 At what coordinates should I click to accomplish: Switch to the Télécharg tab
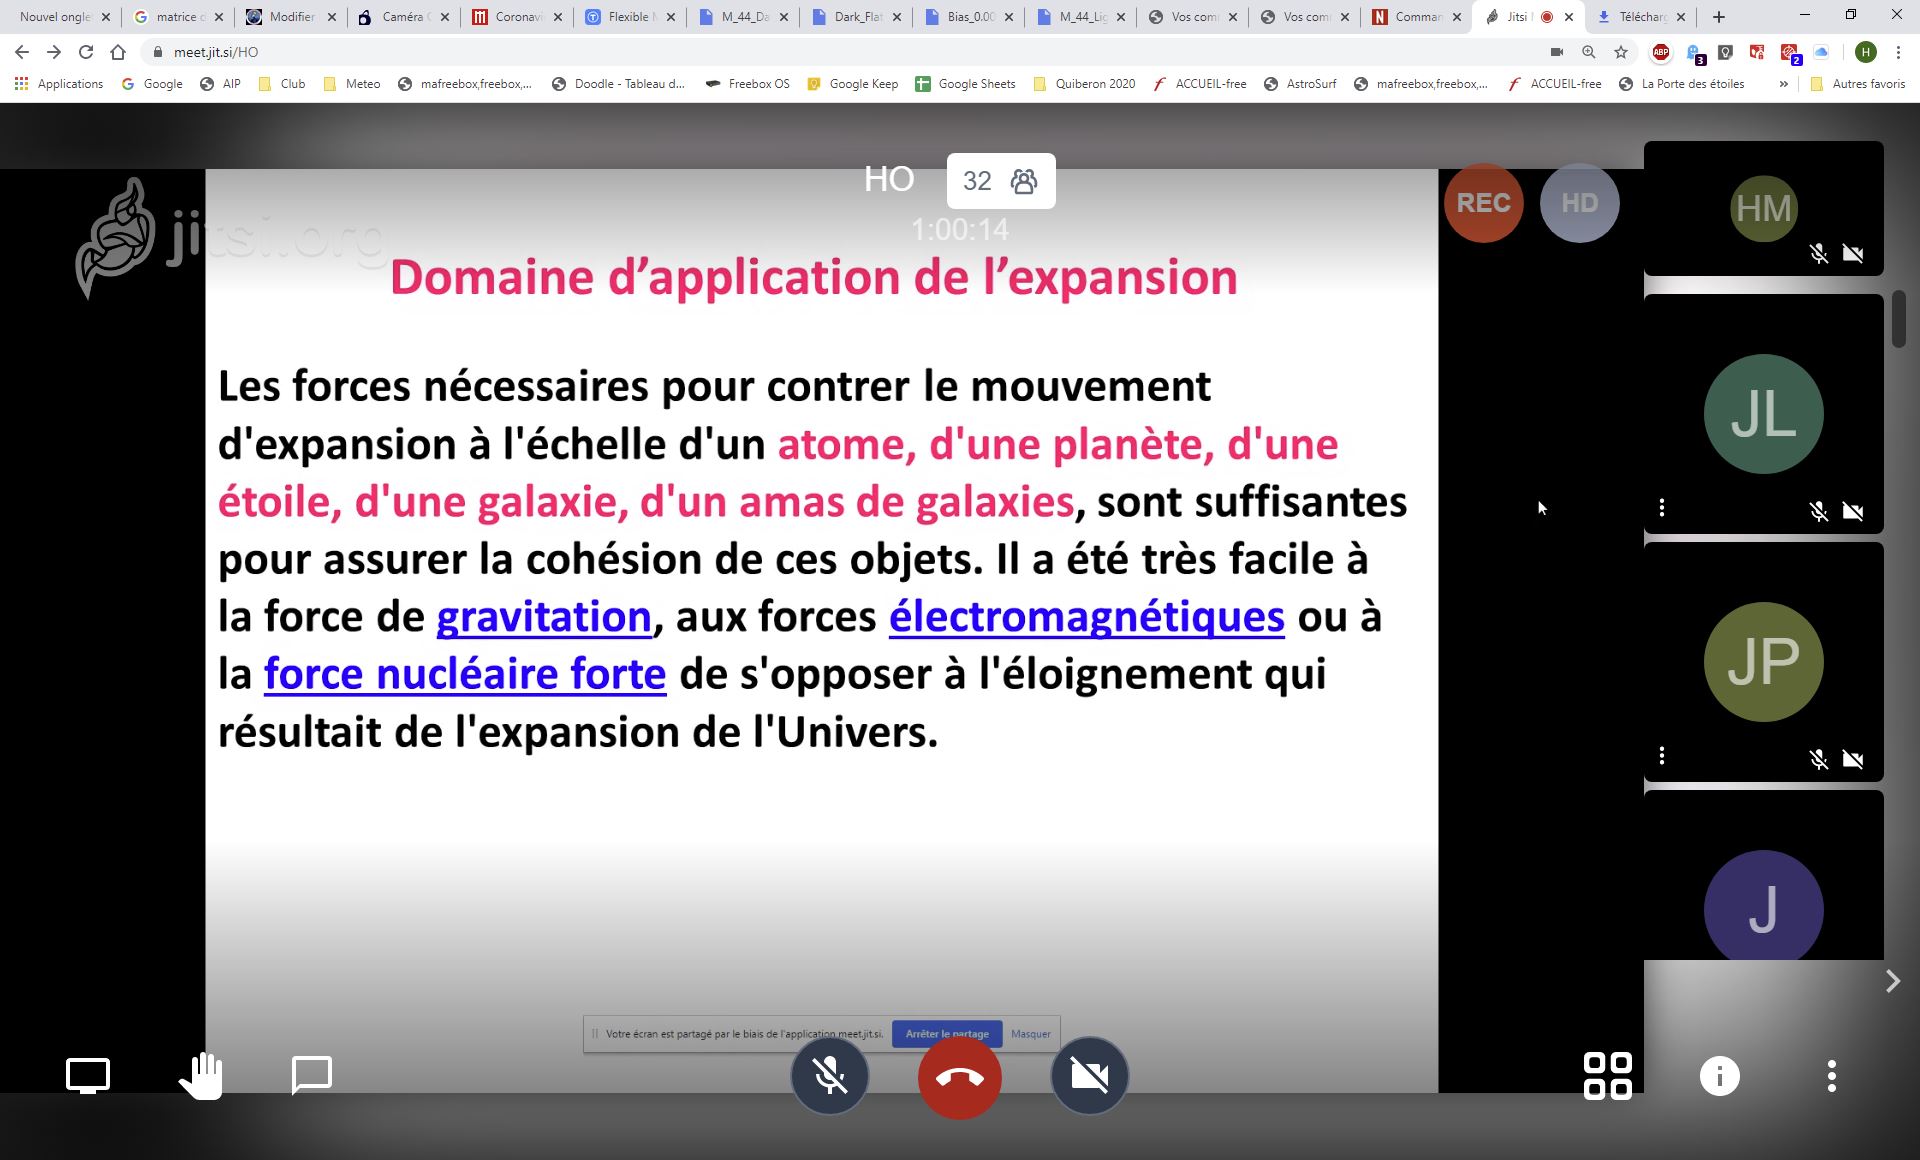point(1641,17)
